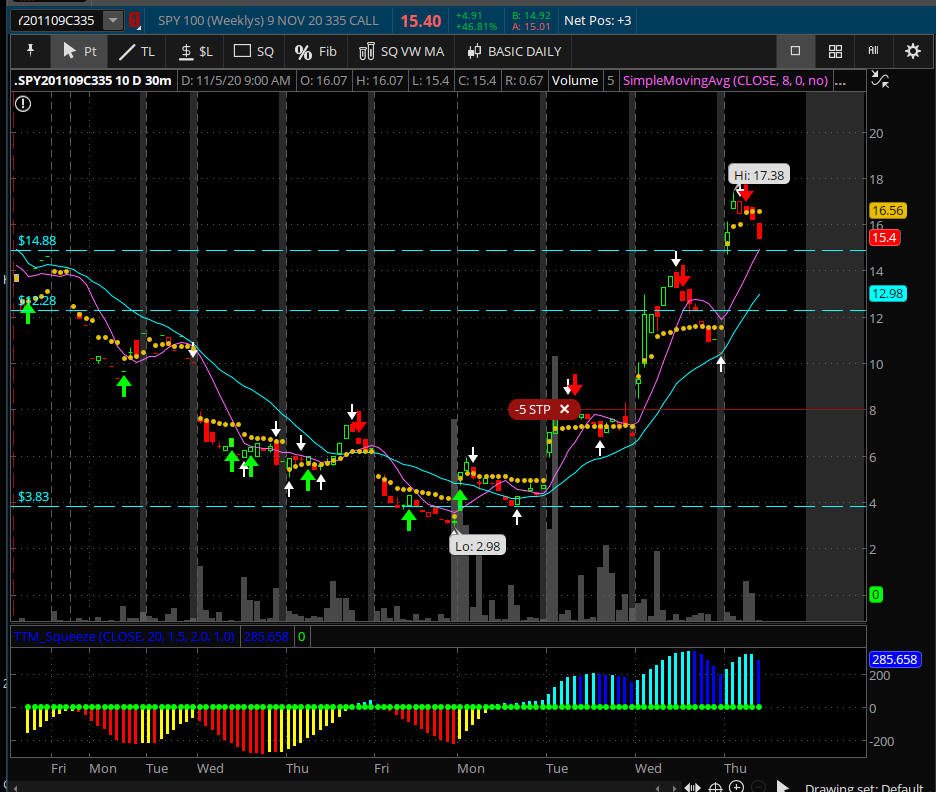Choose the rectangle (SQ) drawing tool
This screenshot has height=792, width=936.
pos(254,51)
